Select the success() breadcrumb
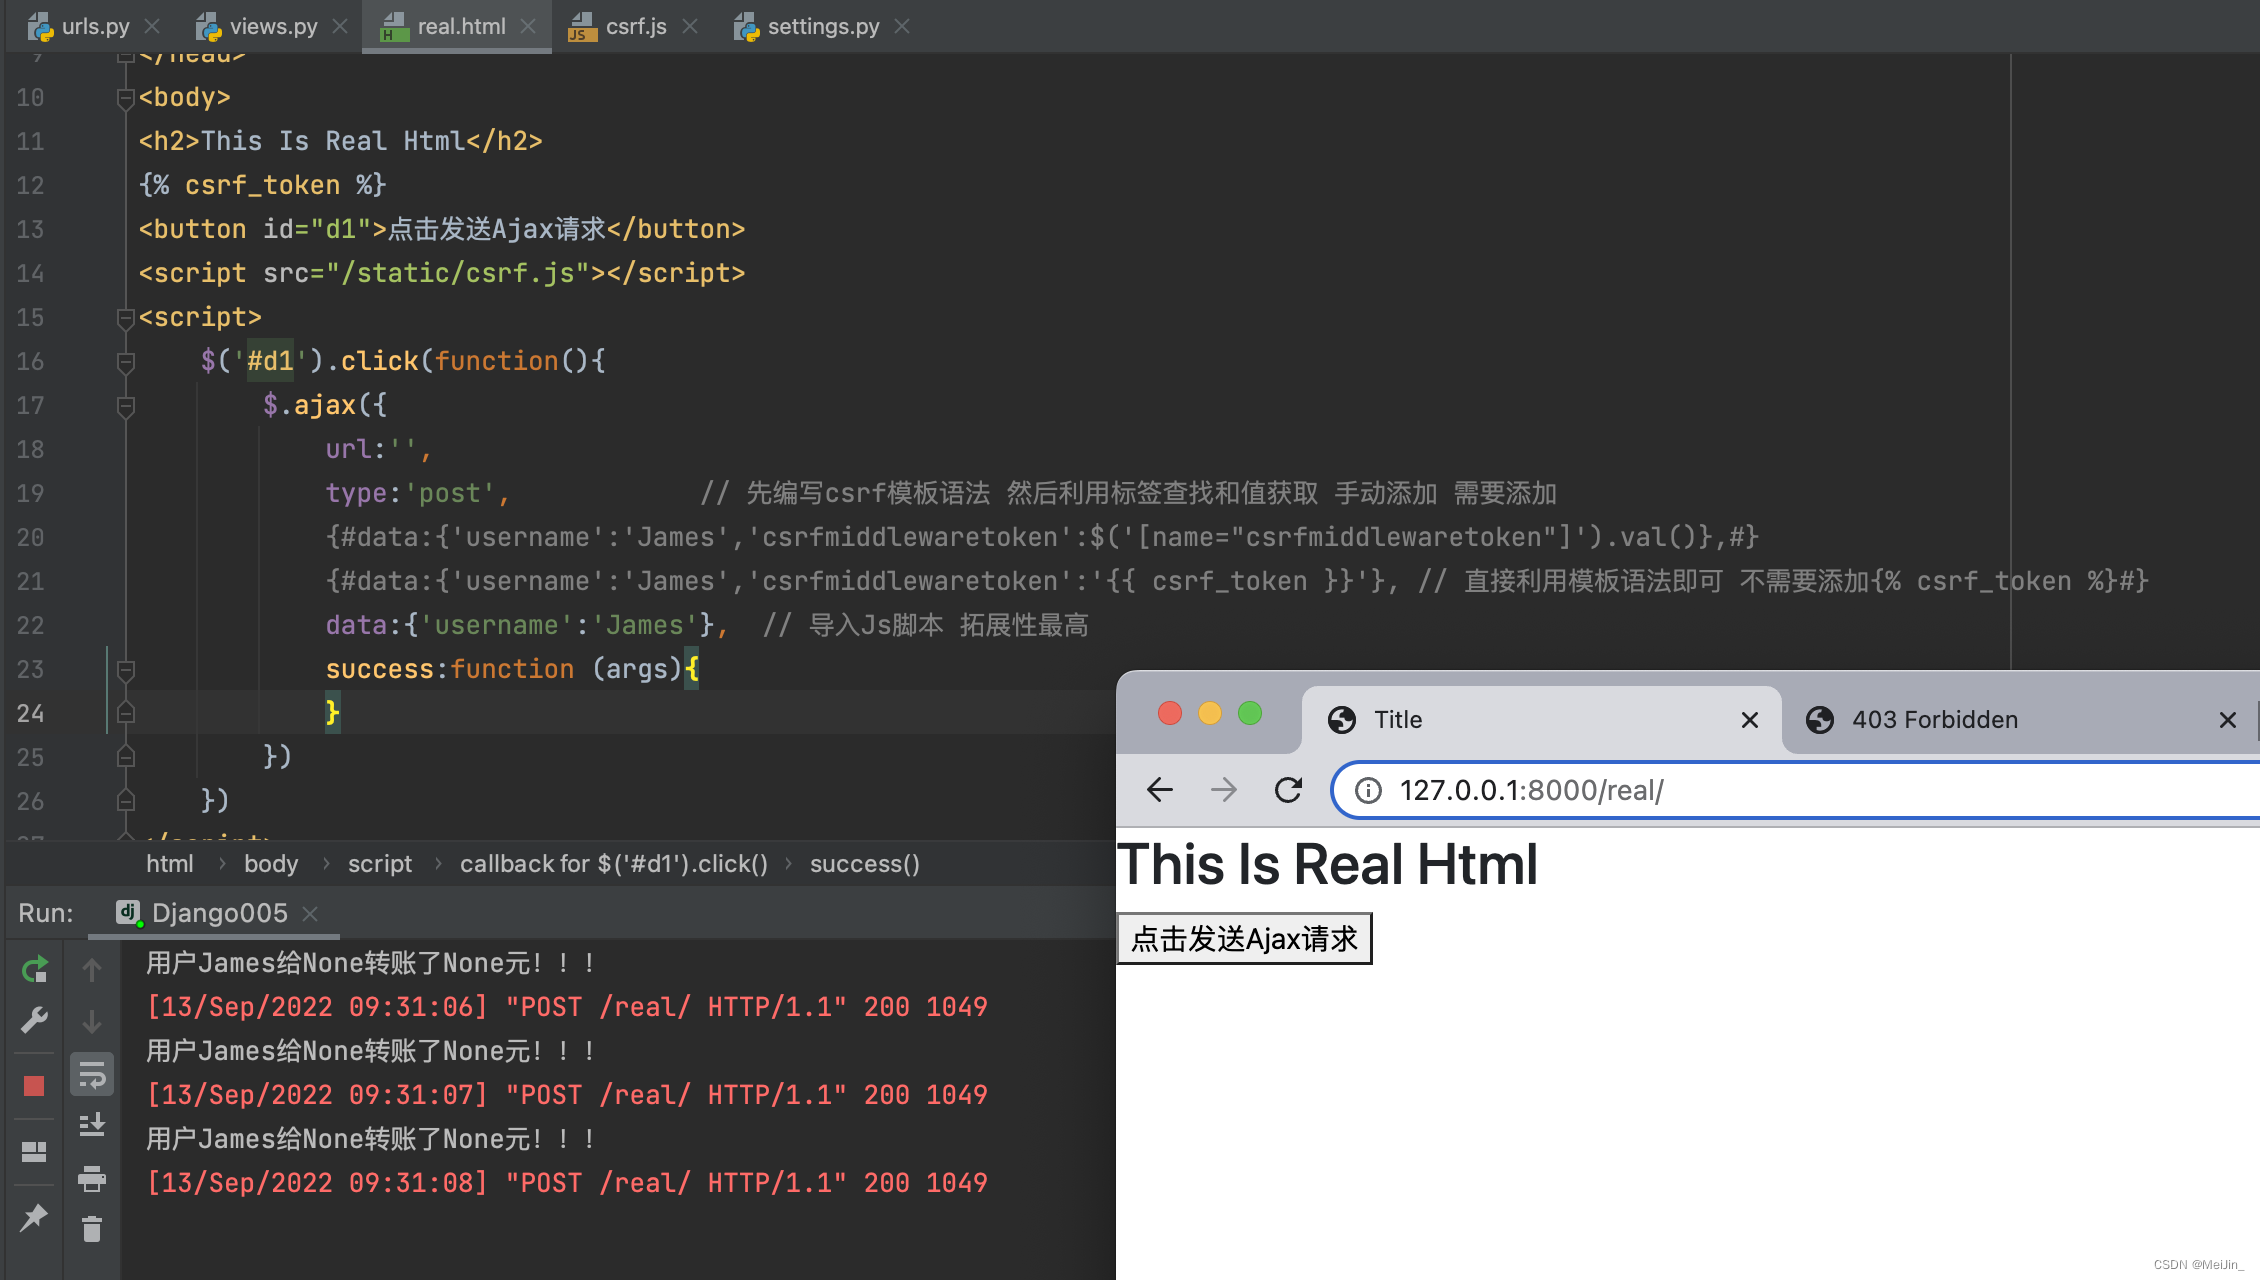 tap(865, 864)
